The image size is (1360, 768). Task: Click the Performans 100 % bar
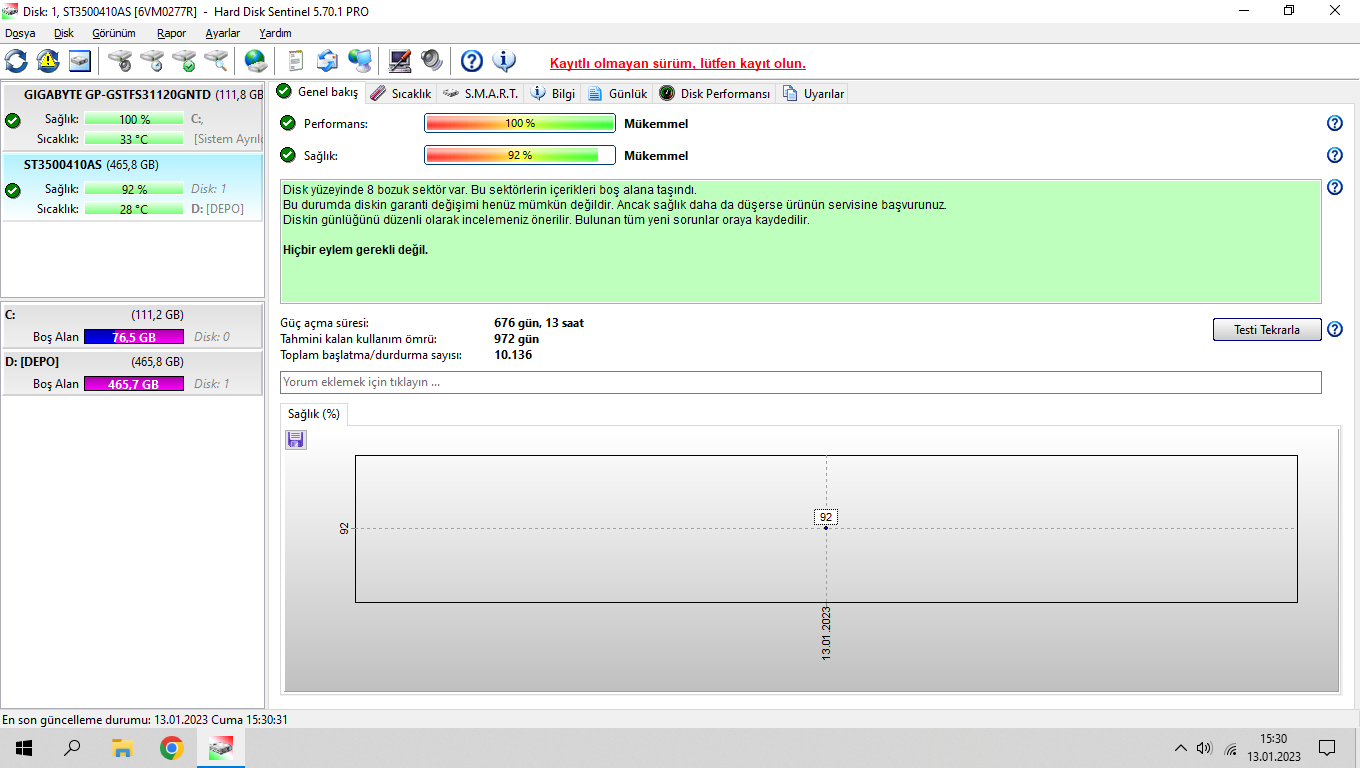520,123
